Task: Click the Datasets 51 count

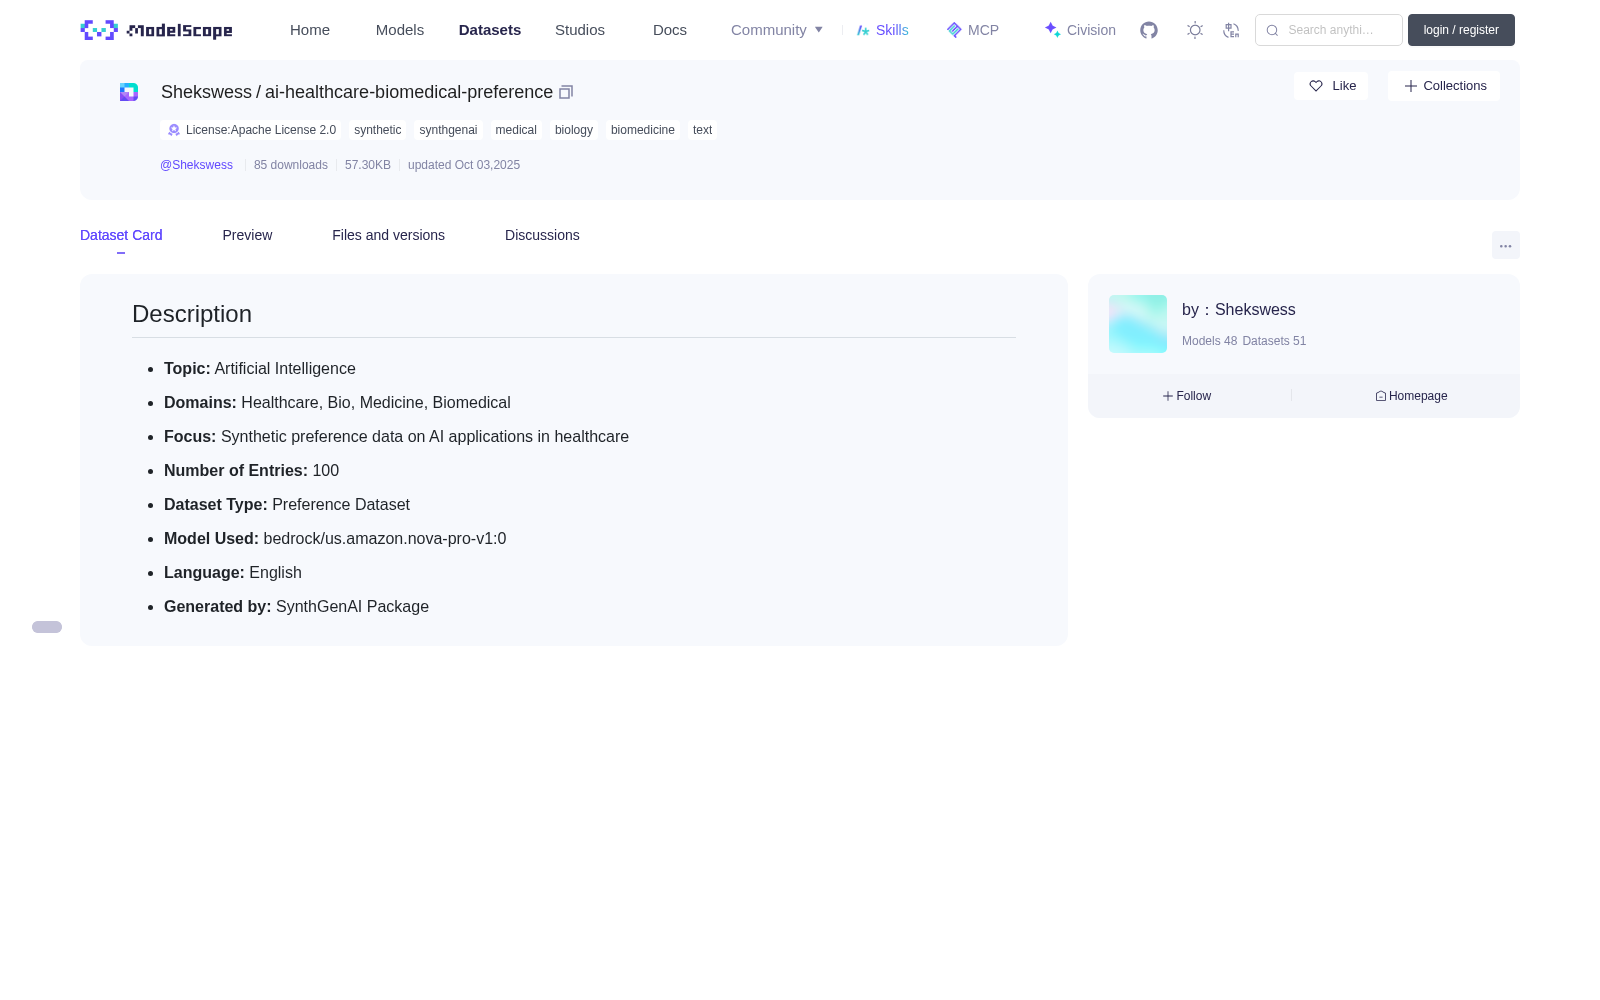Action: 1274,341
